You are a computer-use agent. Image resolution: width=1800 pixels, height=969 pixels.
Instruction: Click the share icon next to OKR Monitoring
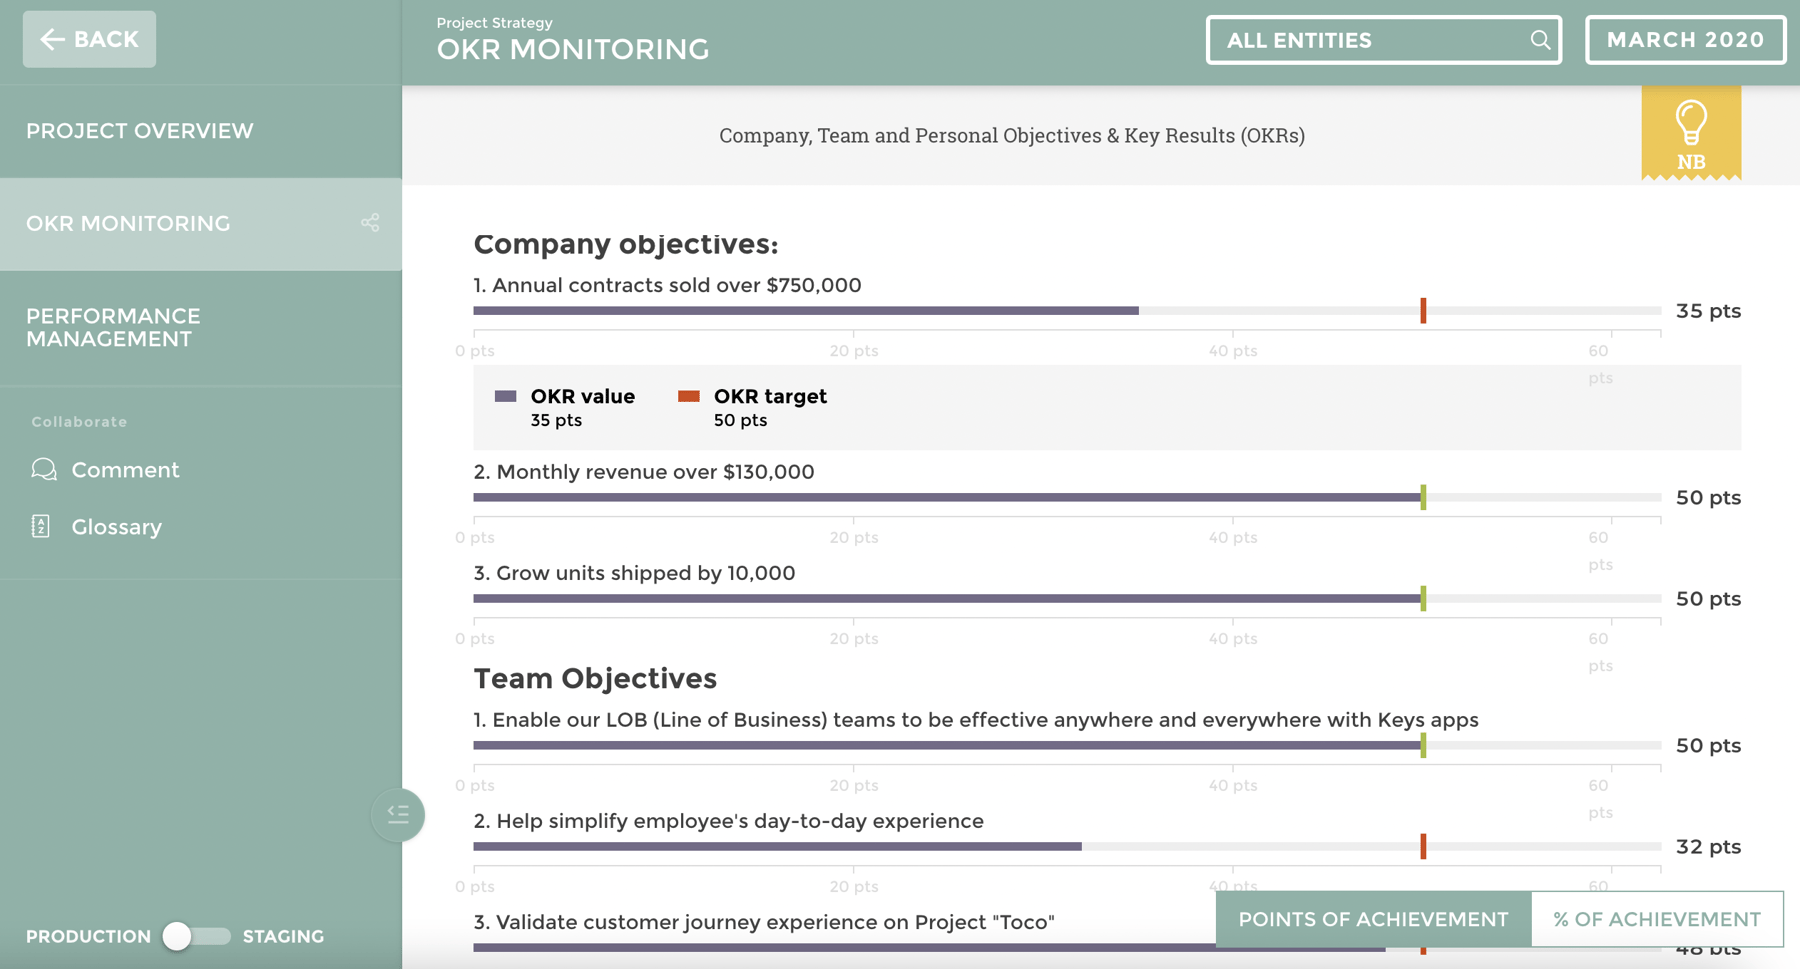click(370, 223)
